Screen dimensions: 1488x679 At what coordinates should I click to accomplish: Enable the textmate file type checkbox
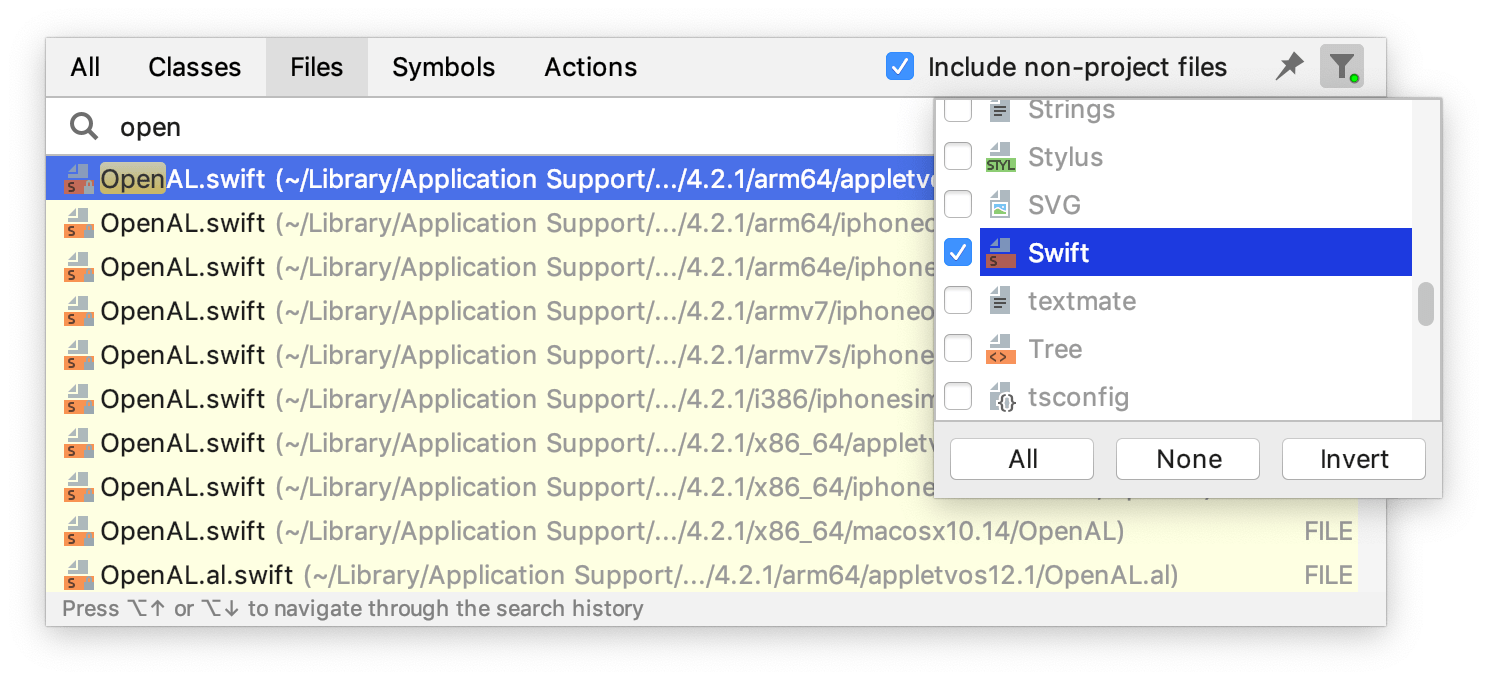[x=958, y=301]
